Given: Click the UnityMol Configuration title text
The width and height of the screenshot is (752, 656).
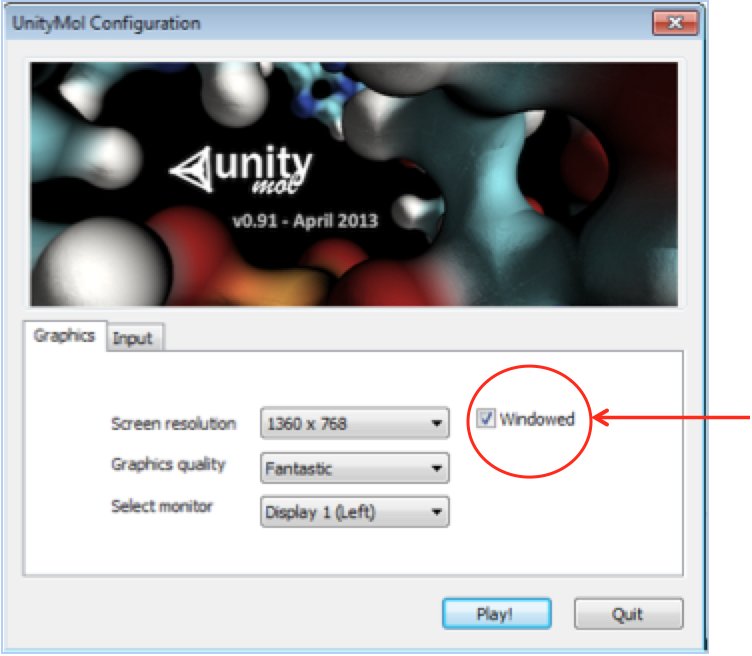Looking at the screenshot, I should [106, 23].
